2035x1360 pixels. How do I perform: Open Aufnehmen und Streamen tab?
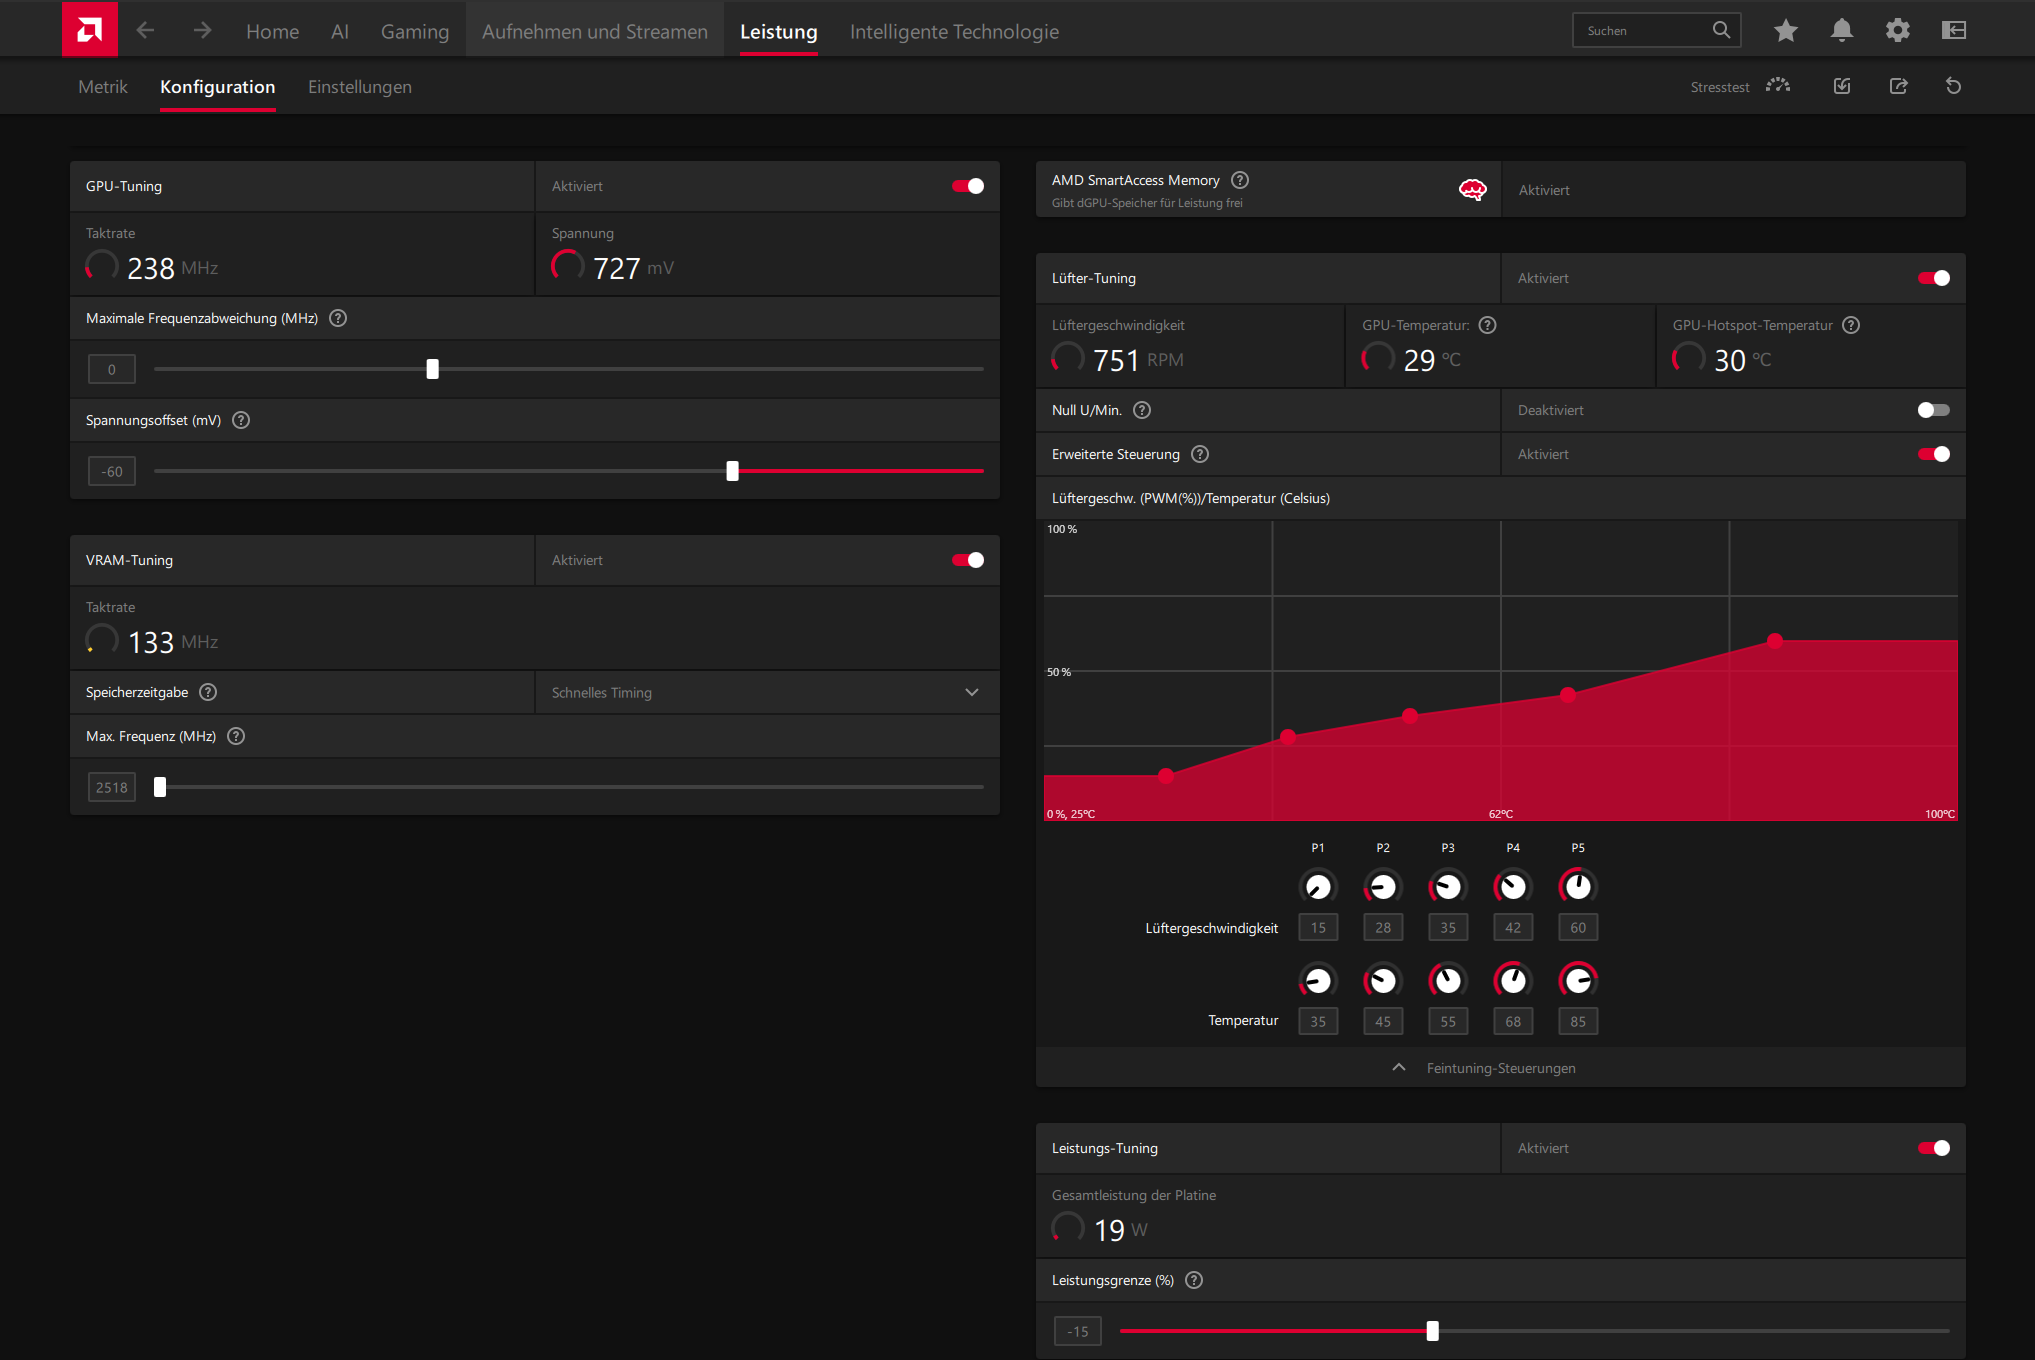(595, 31)
